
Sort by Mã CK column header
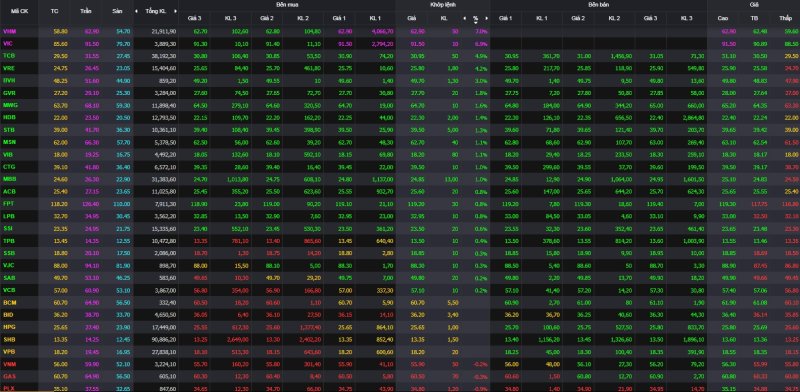click(15, 11)
